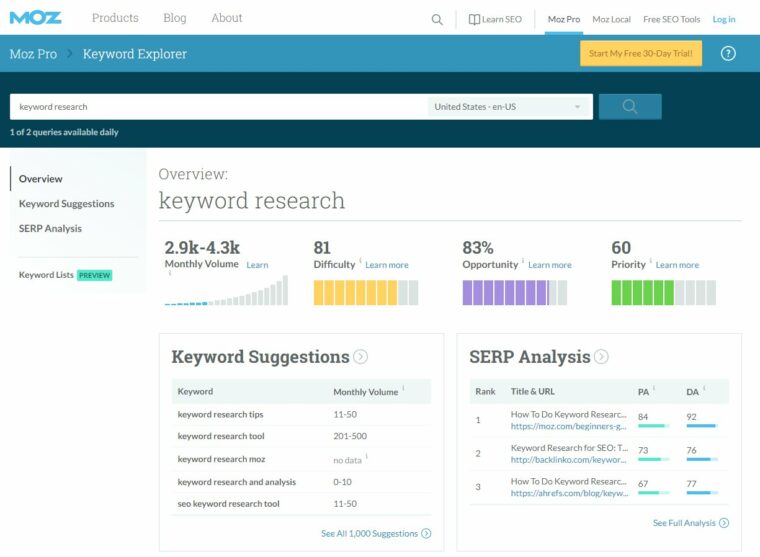Click the Log in link
This screenshot has height=557, width=760.
pyautogui.click(x=724, y=19)
